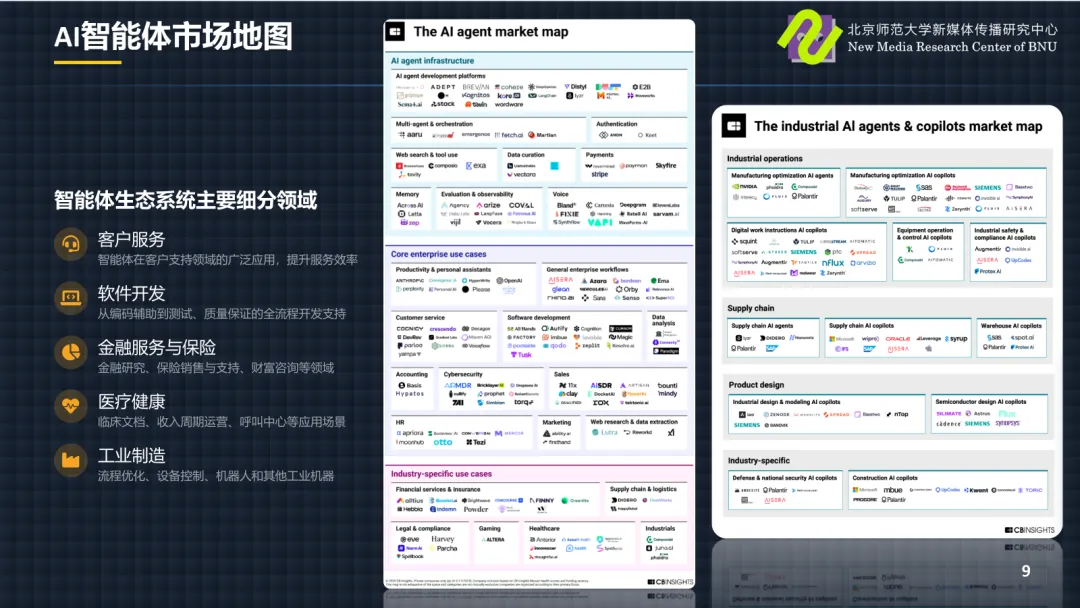Click the 医疗健康 item title
Image resolution: width=1080 pixels, height=608 pixels.
tap(132, 401)
